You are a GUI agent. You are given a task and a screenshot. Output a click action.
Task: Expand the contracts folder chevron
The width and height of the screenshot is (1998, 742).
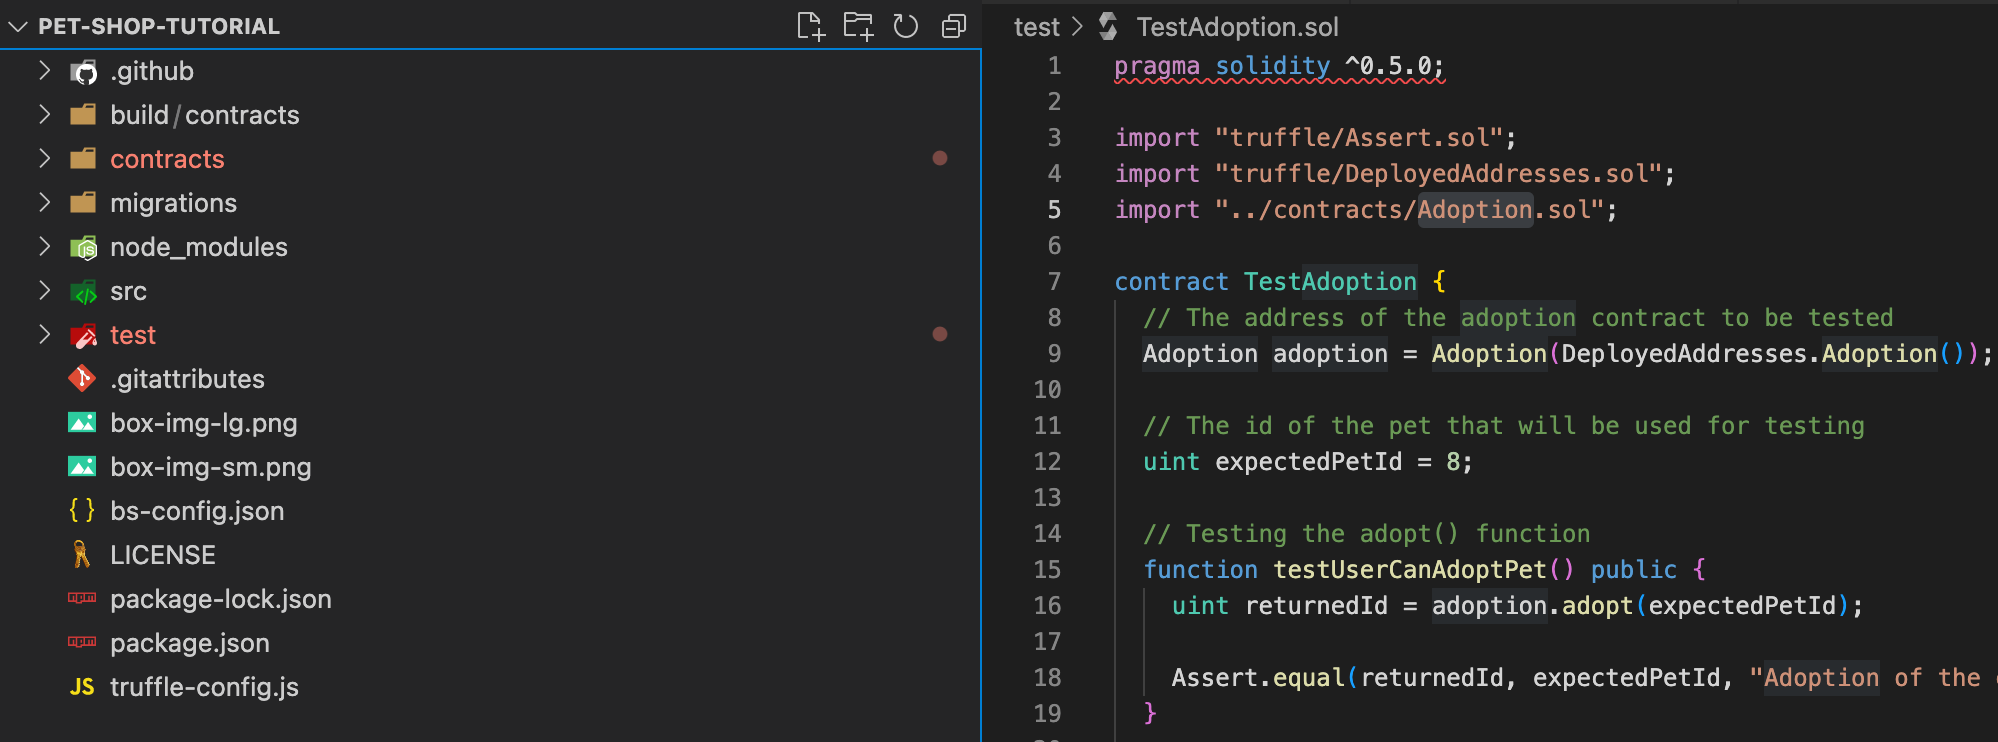click(x=44, y=158)
